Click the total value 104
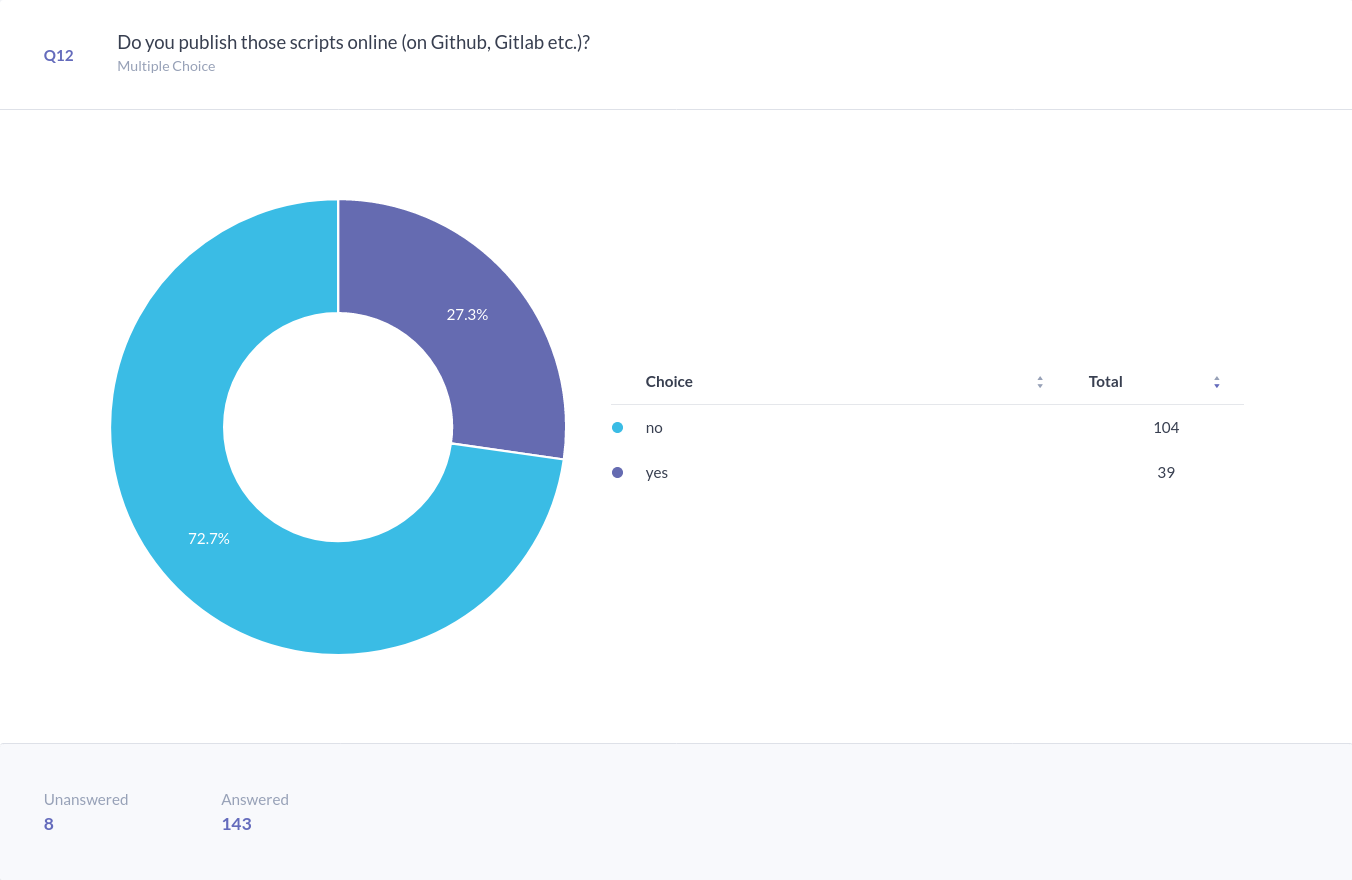1352x880 pixels. pos(1166,428)
